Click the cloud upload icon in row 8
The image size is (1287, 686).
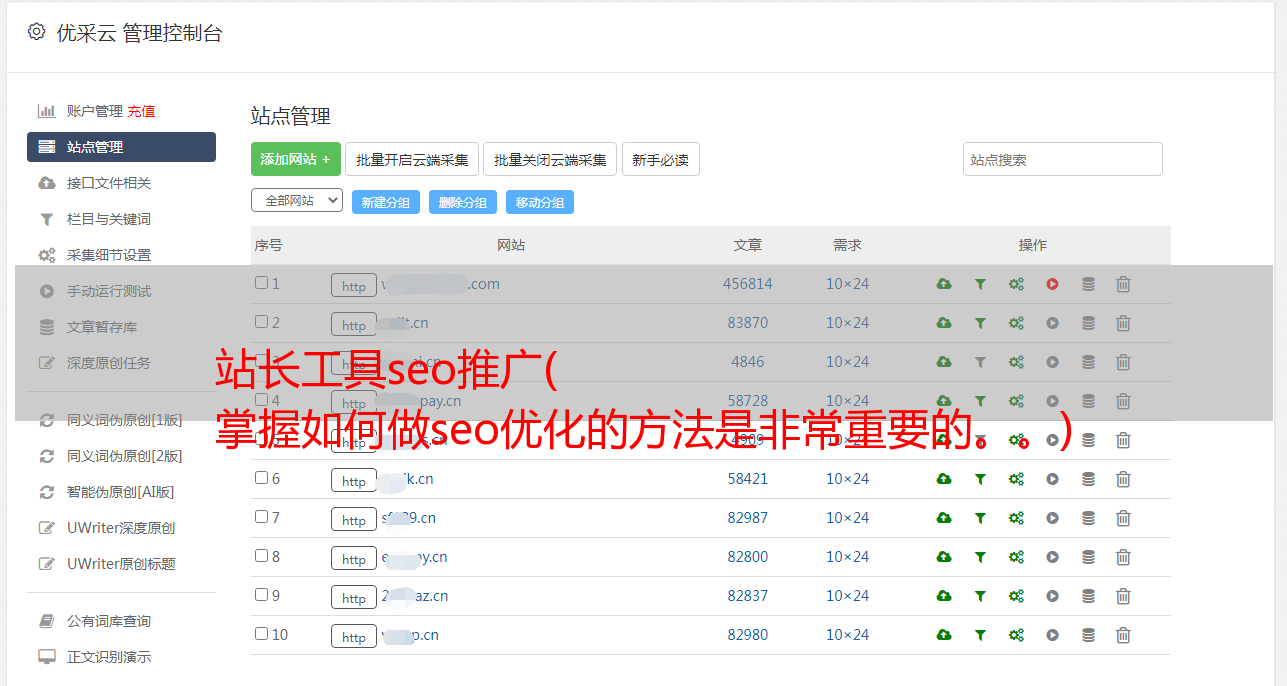(x=944, y=557)
